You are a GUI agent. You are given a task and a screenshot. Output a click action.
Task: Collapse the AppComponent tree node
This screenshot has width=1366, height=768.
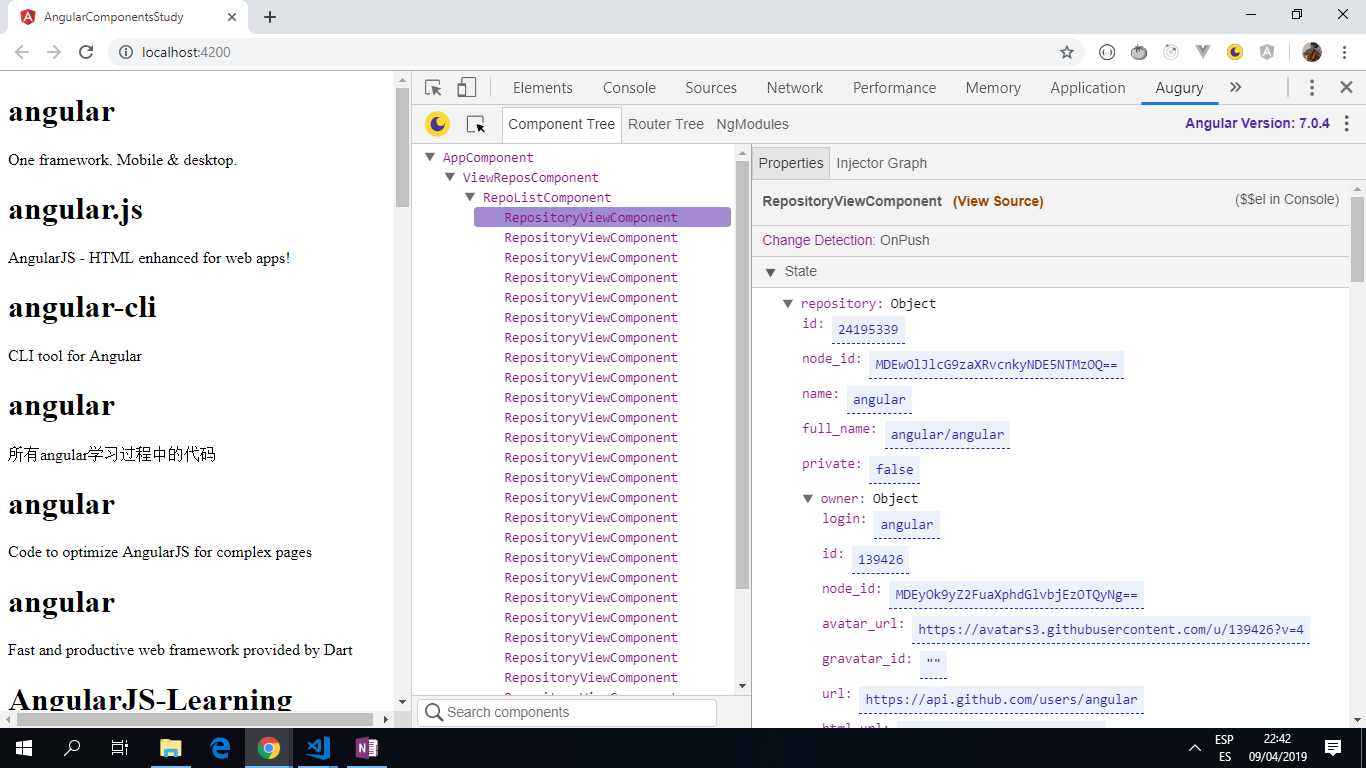(430, 157)
